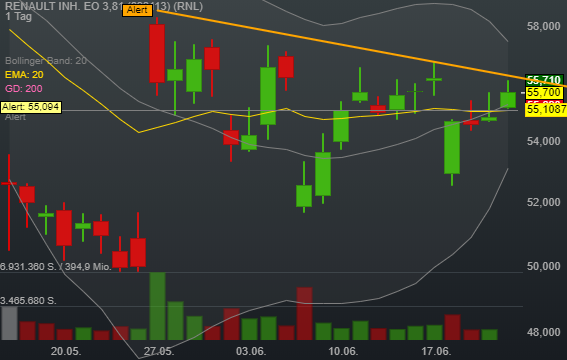Click the 20.05. date label
The image size is (567, 360).
tap(66, 351)
